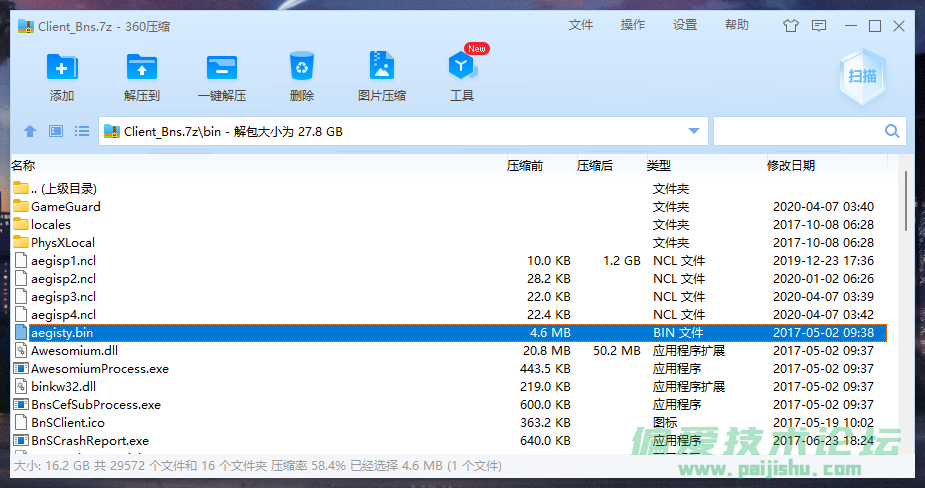
Task: Select the BnSClient.ico file name
Action: click(x=68, y=423)
